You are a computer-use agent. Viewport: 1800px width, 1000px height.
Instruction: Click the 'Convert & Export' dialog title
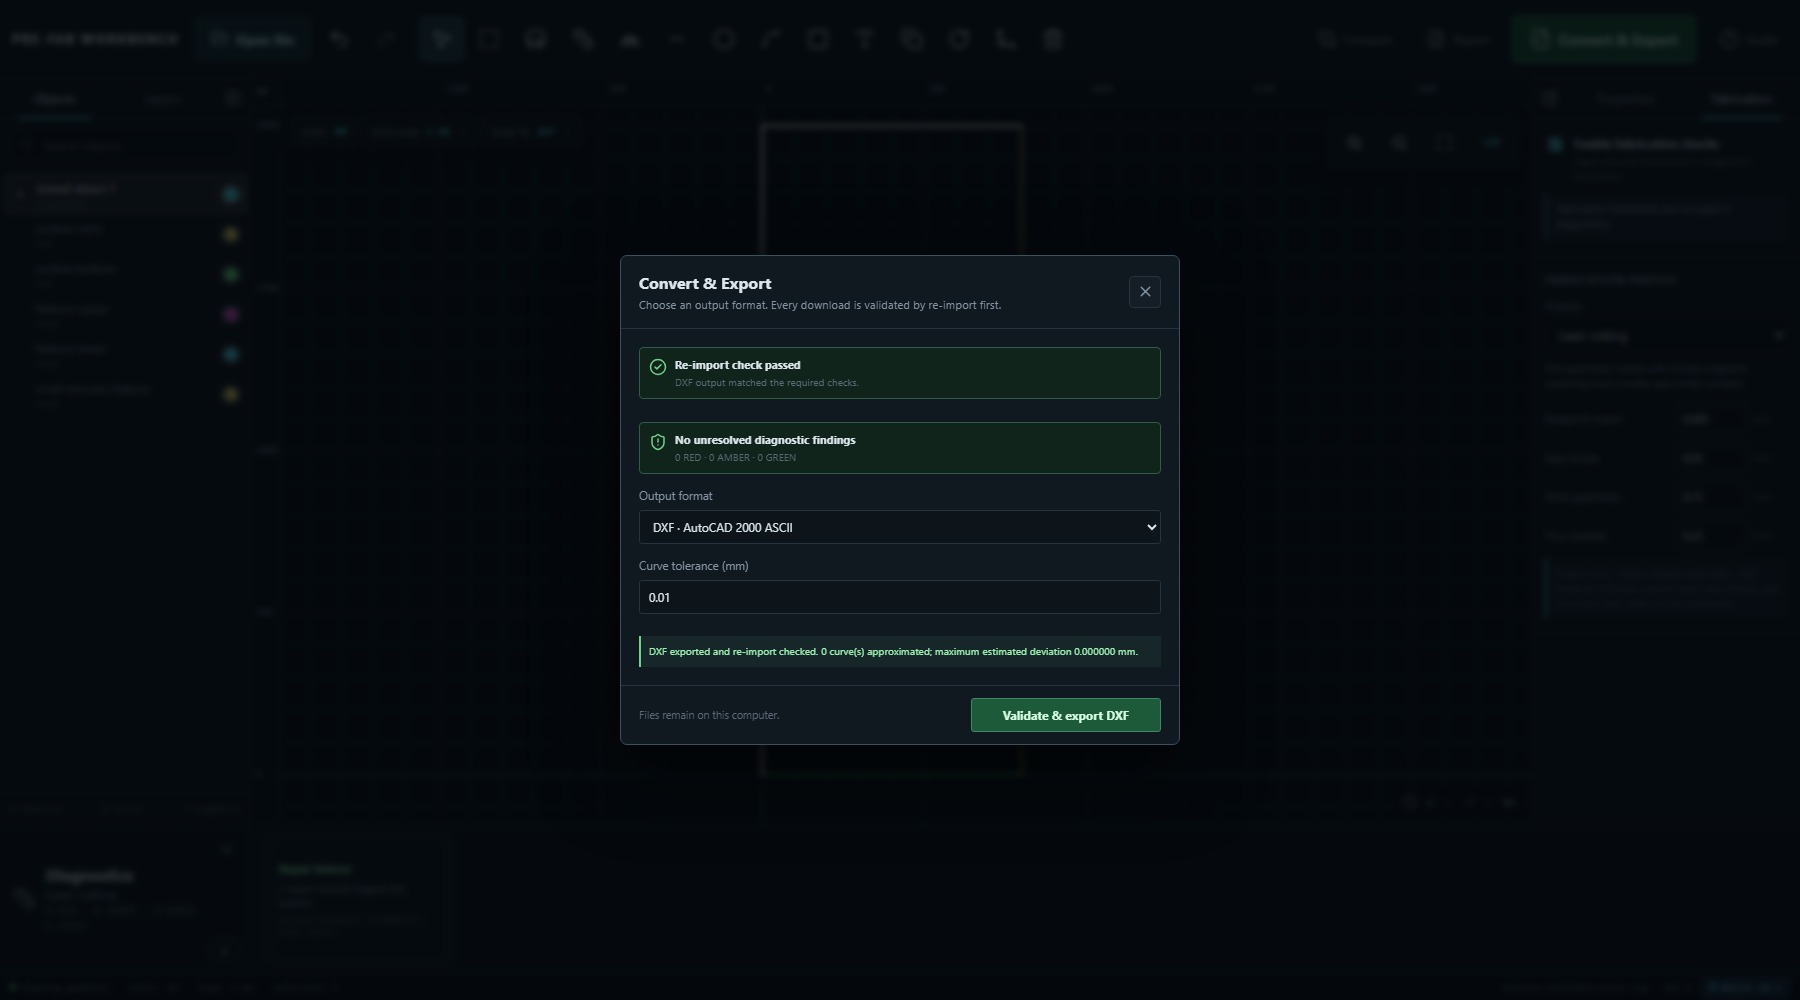[705, 284]
